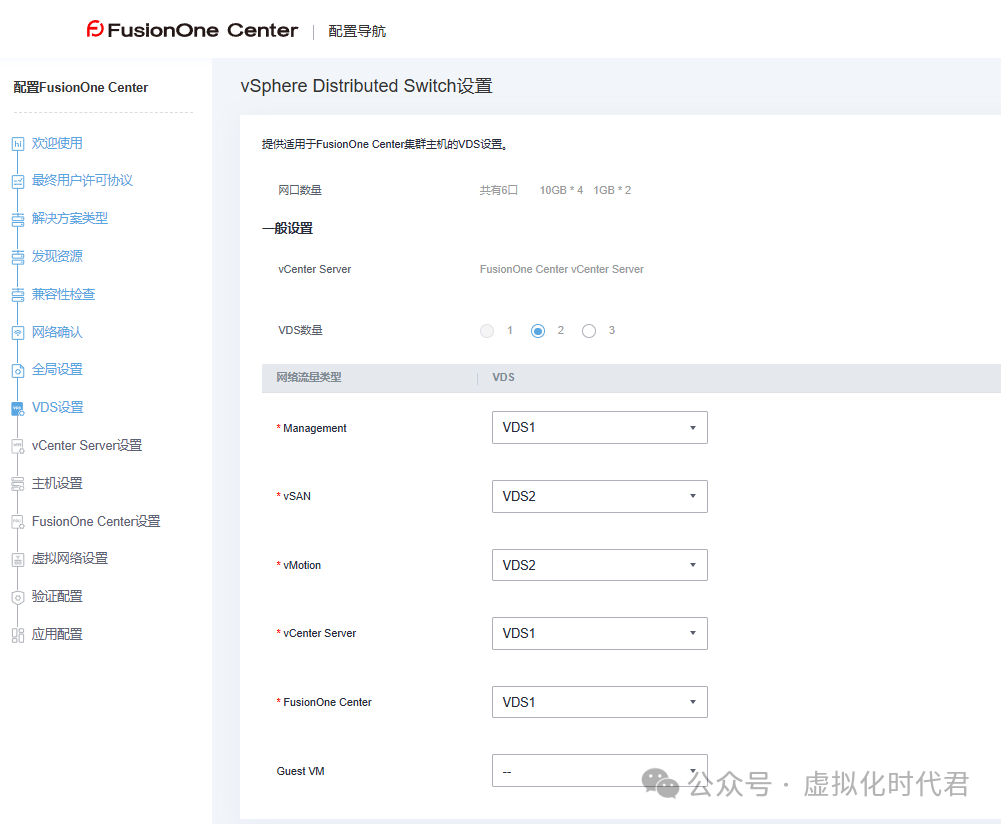1001x824 pixels.
Task: Open the vSAN VDS dropdown
Action: tap(599, 497)
